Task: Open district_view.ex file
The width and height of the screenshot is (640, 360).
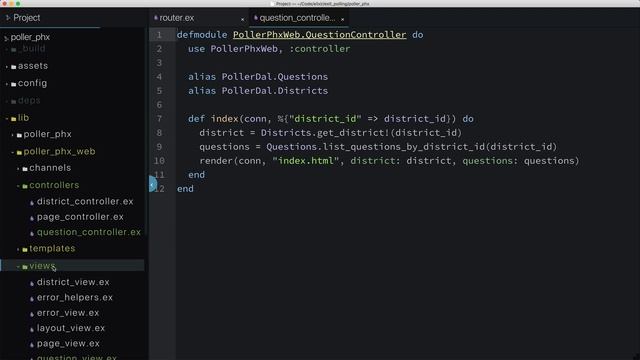Action: [73, 282]
